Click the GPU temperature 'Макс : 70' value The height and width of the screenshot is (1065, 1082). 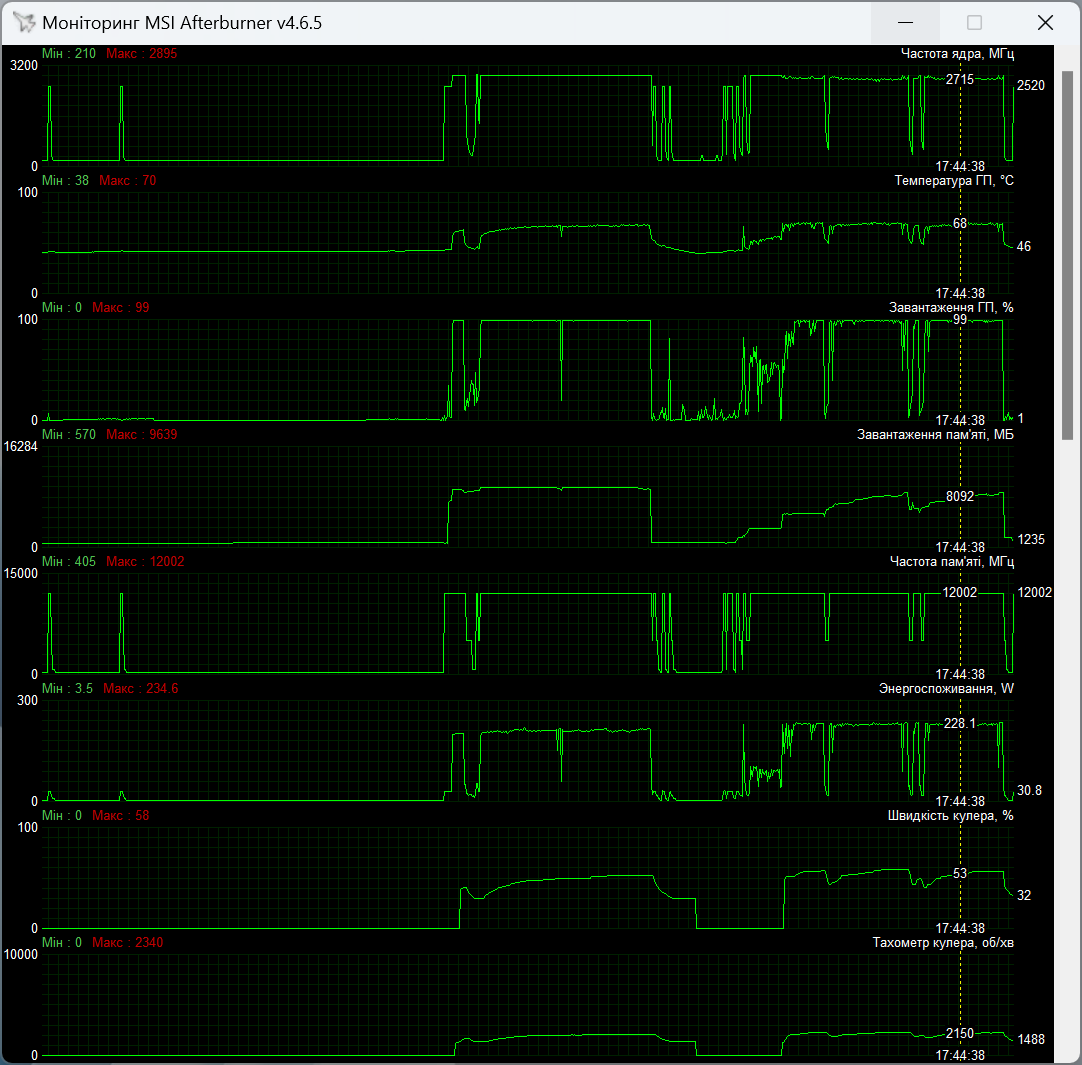pyautogui.click(x=128, y=181)
